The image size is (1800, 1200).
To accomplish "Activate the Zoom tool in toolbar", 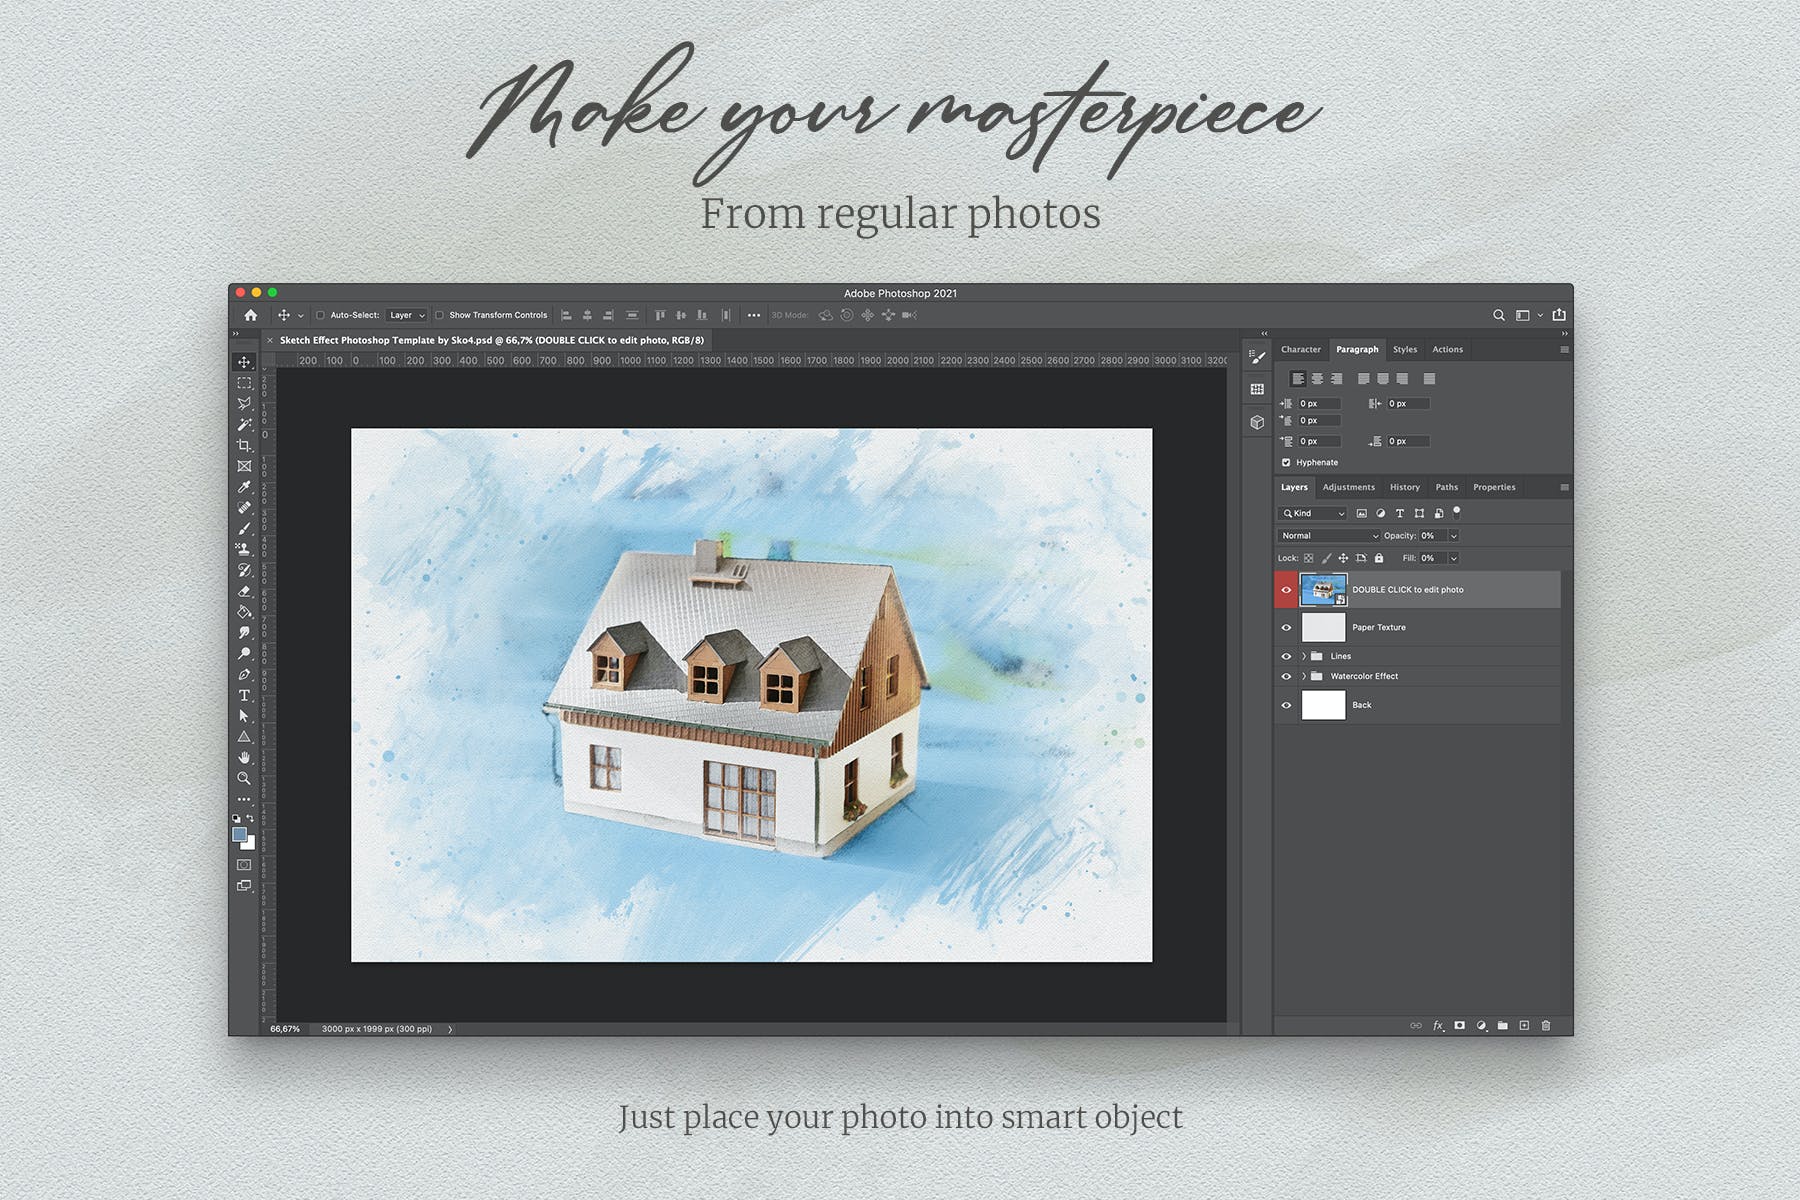I will click(244, 778).
